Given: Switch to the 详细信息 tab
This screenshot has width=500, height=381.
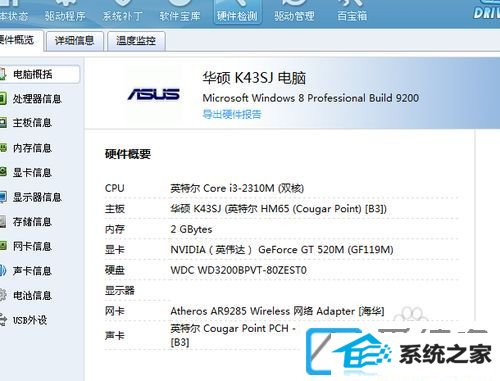Looking at the screenshot, I should click(x=74, y=41).
